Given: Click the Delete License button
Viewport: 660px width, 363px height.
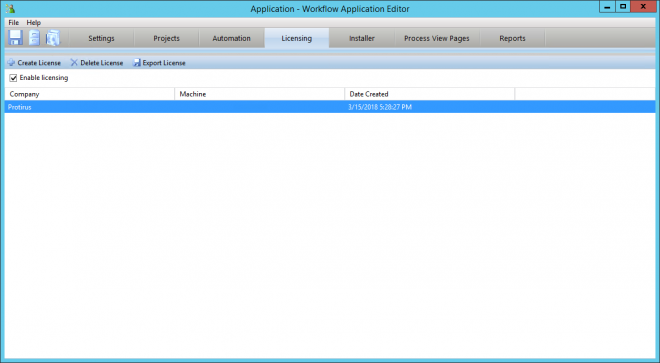Looking at the screenshot, I should [x=97, y=63].
